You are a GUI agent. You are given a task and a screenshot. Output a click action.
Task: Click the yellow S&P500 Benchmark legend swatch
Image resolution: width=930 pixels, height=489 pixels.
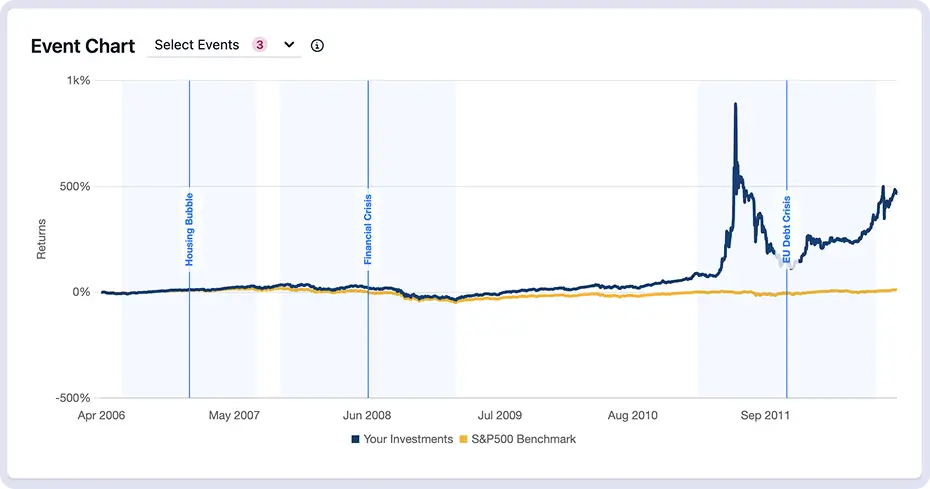tap(463, 439)
